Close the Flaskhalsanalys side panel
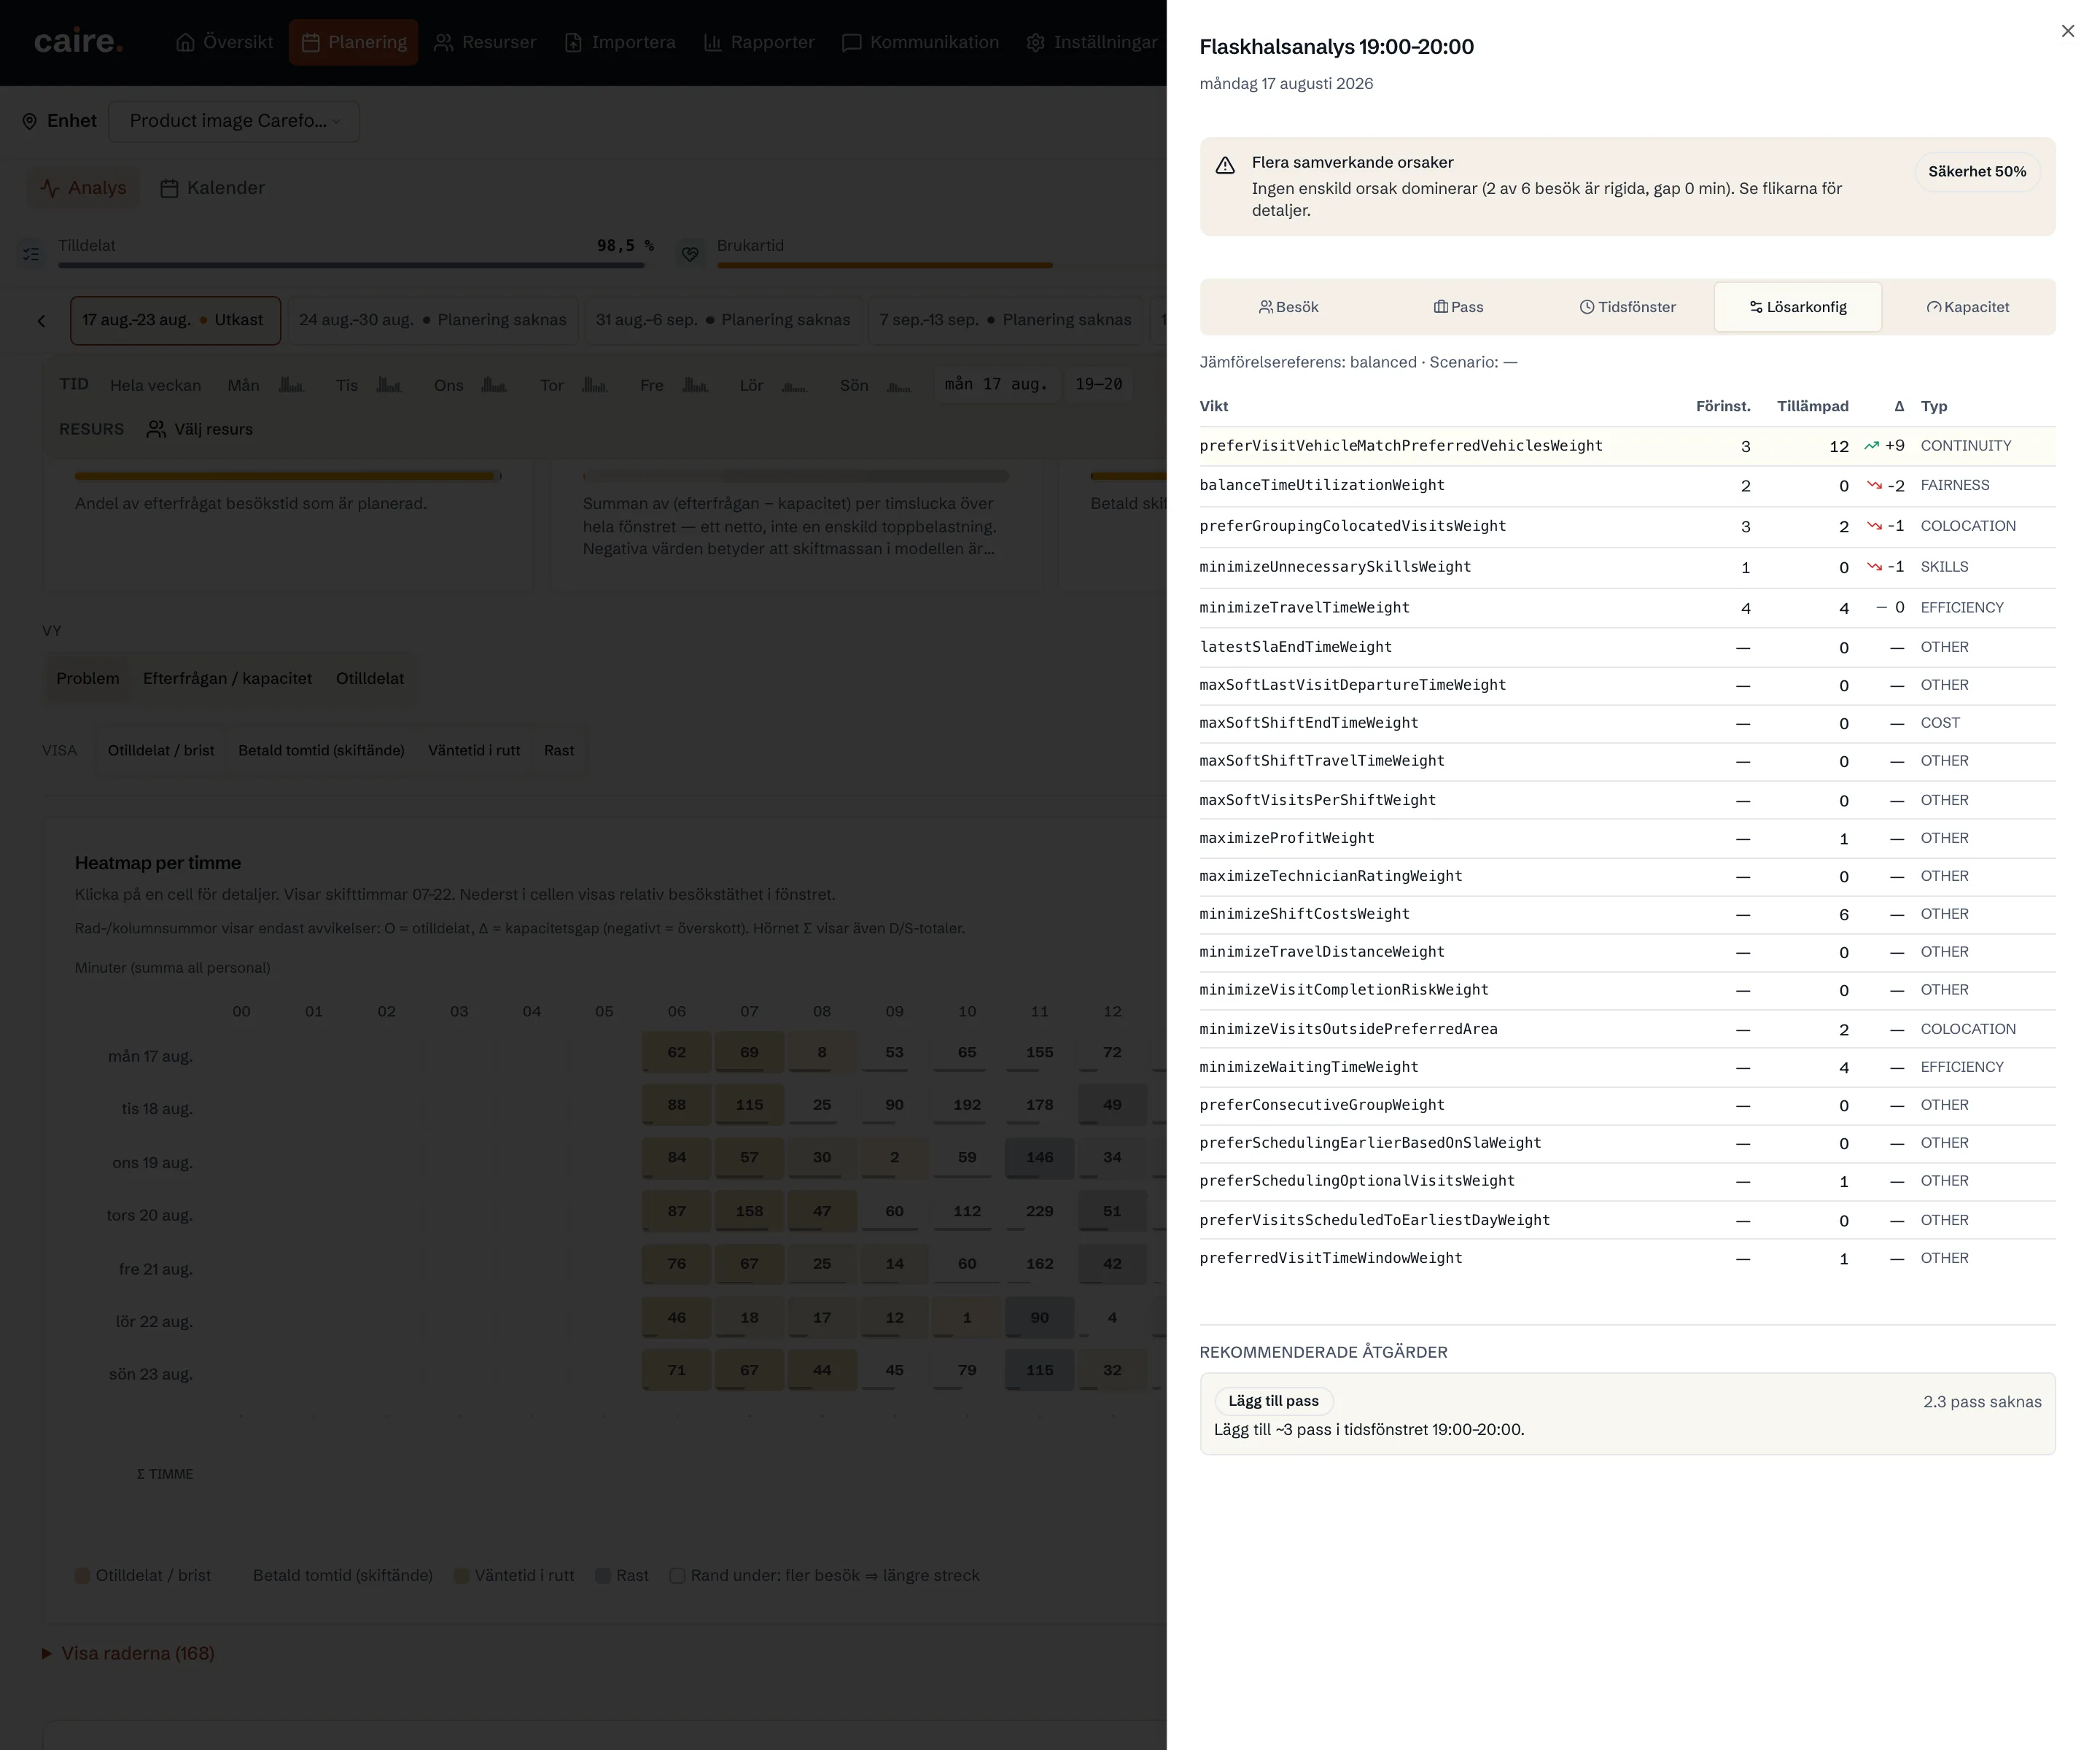The width and height of the screenshot is (2100, 1750). [2067, 31]
